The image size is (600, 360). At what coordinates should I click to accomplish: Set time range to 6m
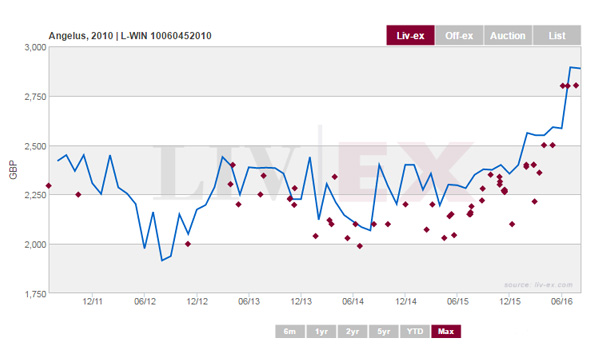[x=290, y=331]
